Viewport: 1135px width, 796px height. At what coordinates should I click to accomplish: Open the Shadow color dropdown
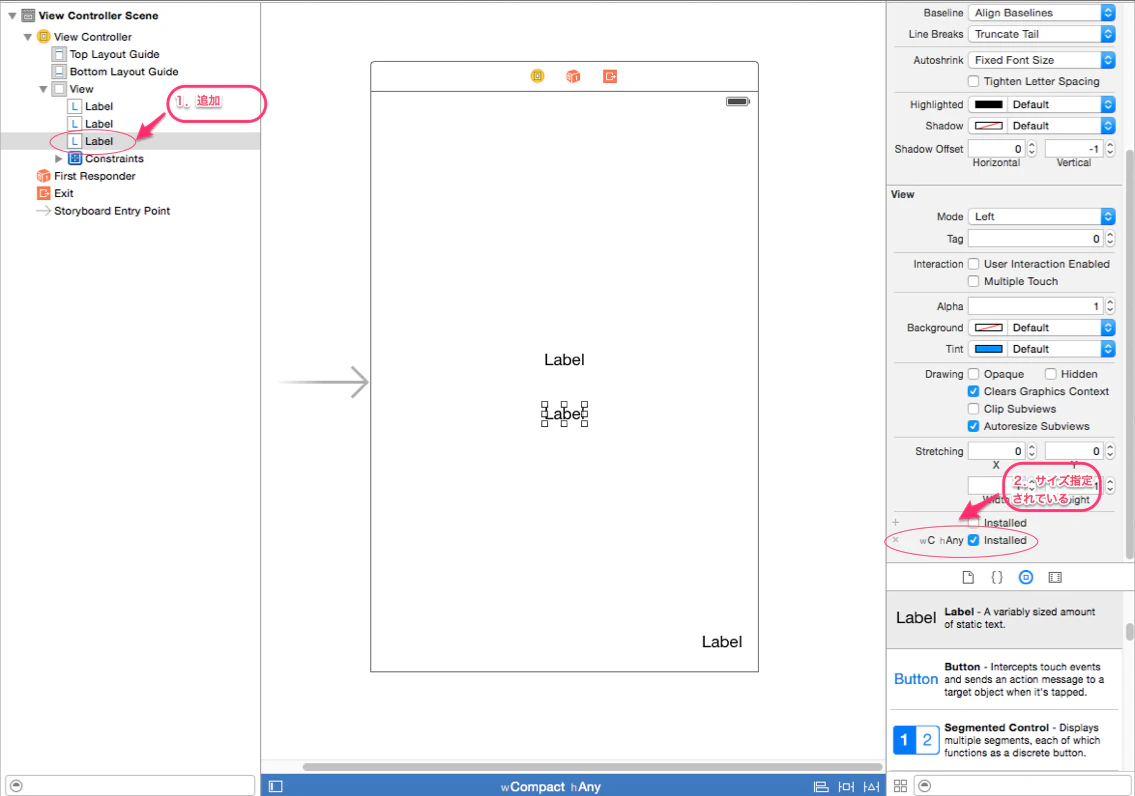pyautogui.click(x=1061, y=126)
